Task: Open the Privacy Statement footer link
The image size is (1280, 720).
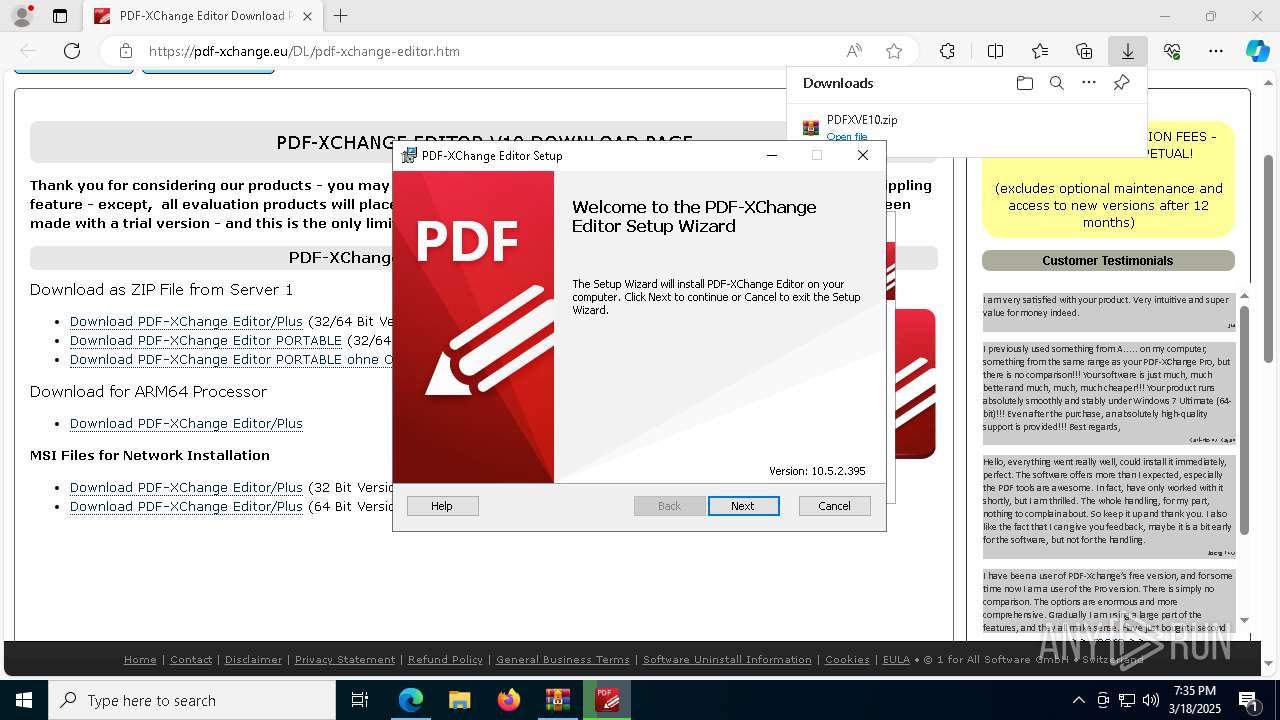Action: tap(345, 659)
